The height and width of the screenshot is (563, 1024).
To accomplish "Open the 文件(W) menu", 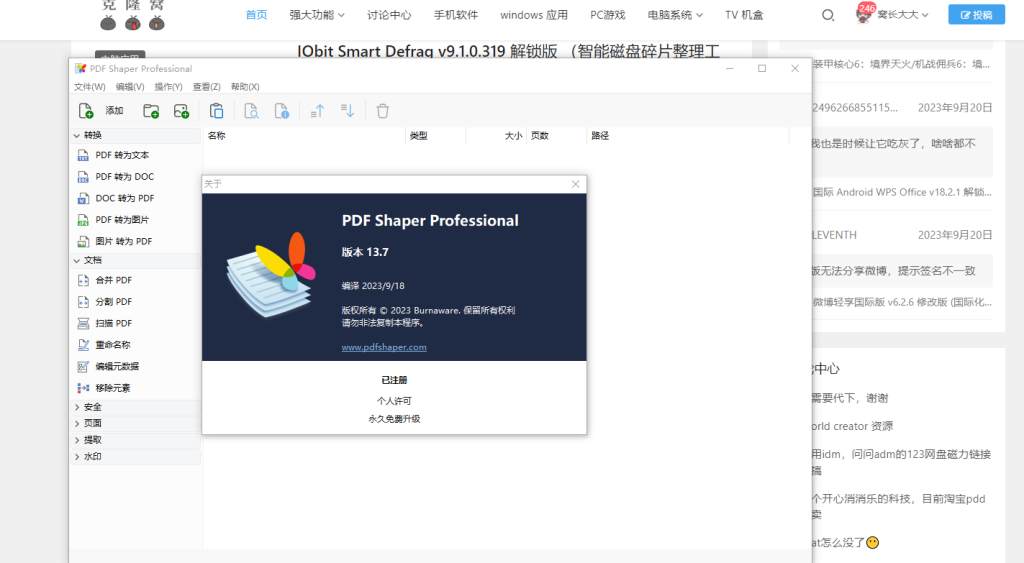I will (x=89, y=87).
